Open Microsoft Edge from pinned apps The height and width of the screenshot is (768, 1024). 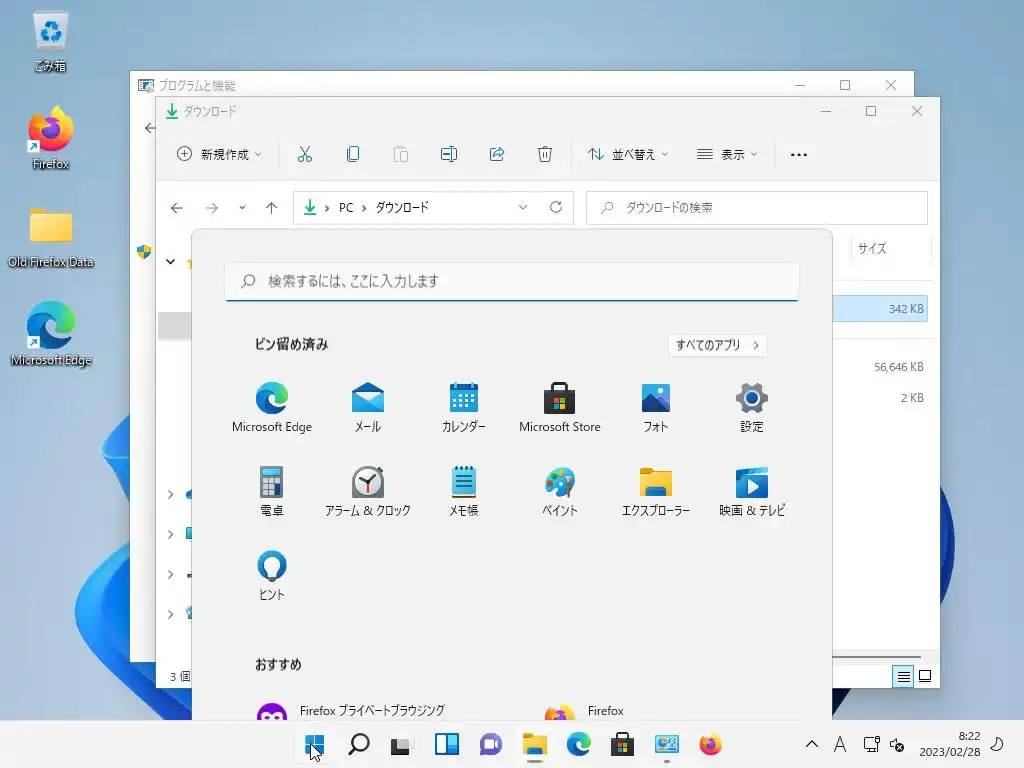click(x=272, y=408)
